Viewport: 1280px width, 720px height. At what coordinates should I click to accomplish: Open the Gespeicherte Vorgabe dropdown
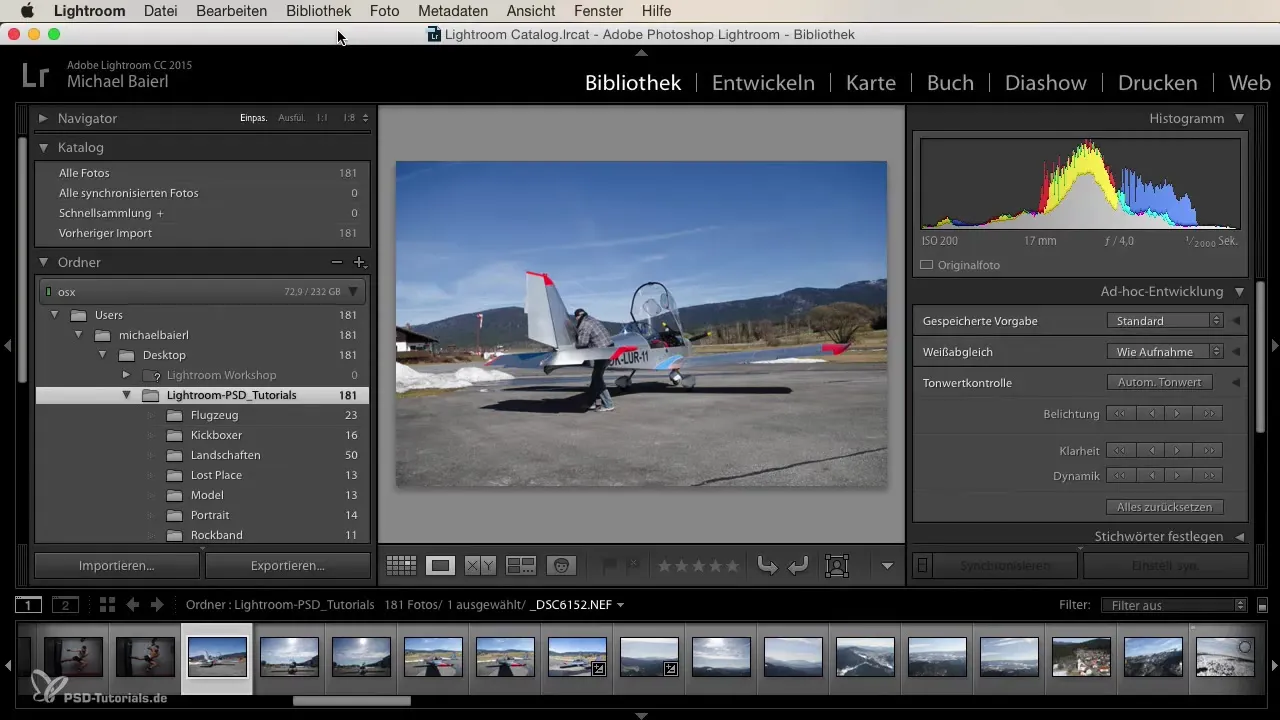click(x=1165, y=321)
